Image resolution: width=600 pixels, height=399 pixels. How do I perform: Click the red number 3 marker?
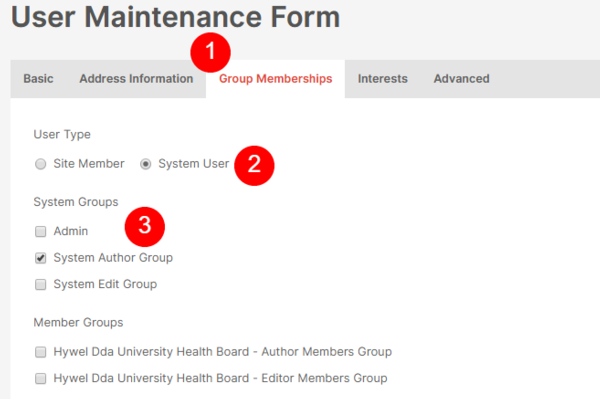[145, 226]
